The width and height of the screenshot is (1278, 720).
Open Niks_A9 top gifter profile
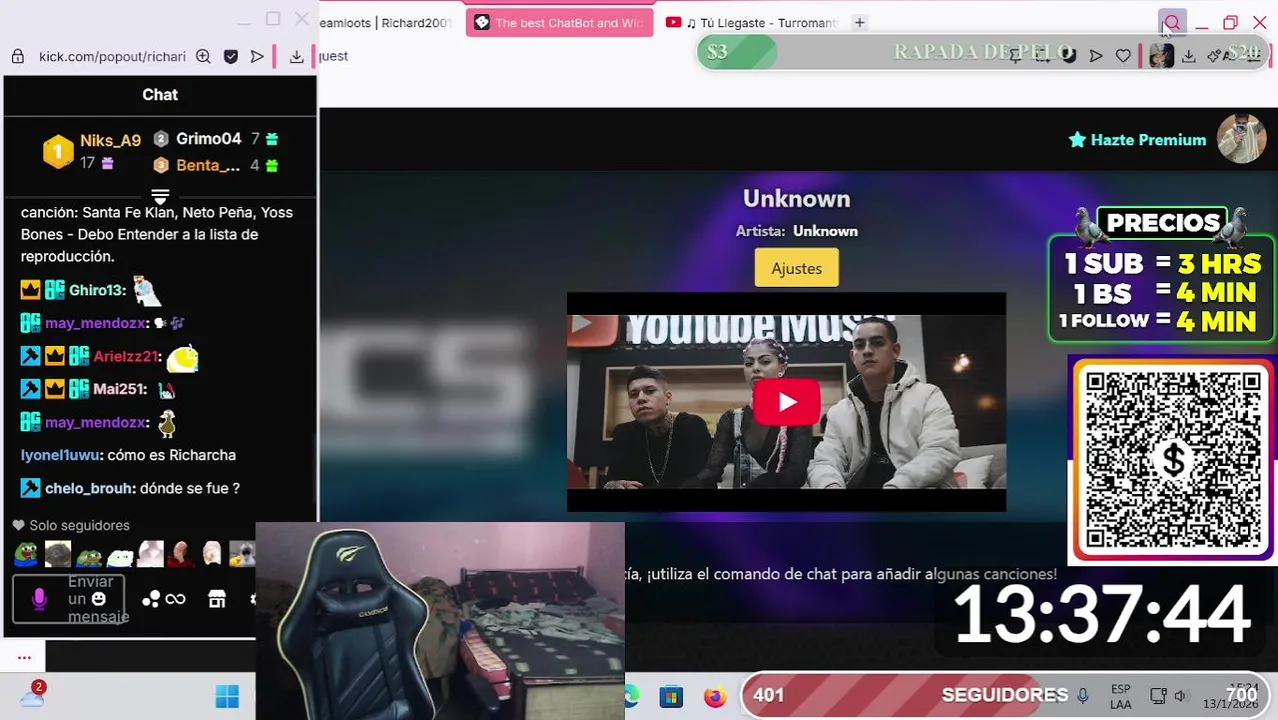tap(110, 141)
